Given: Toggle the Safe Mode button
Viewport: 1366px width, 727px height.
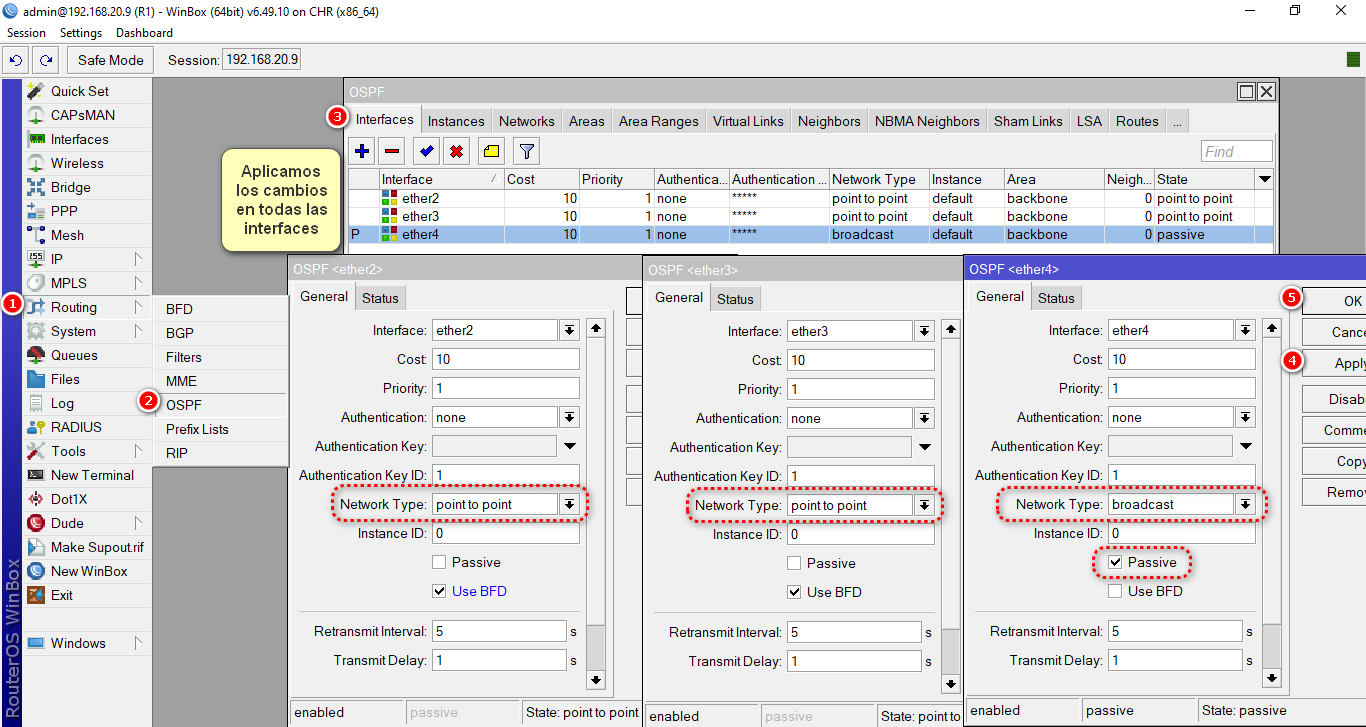Looking at the screenshot, I should pyautogui.click(x=111, y=60).
